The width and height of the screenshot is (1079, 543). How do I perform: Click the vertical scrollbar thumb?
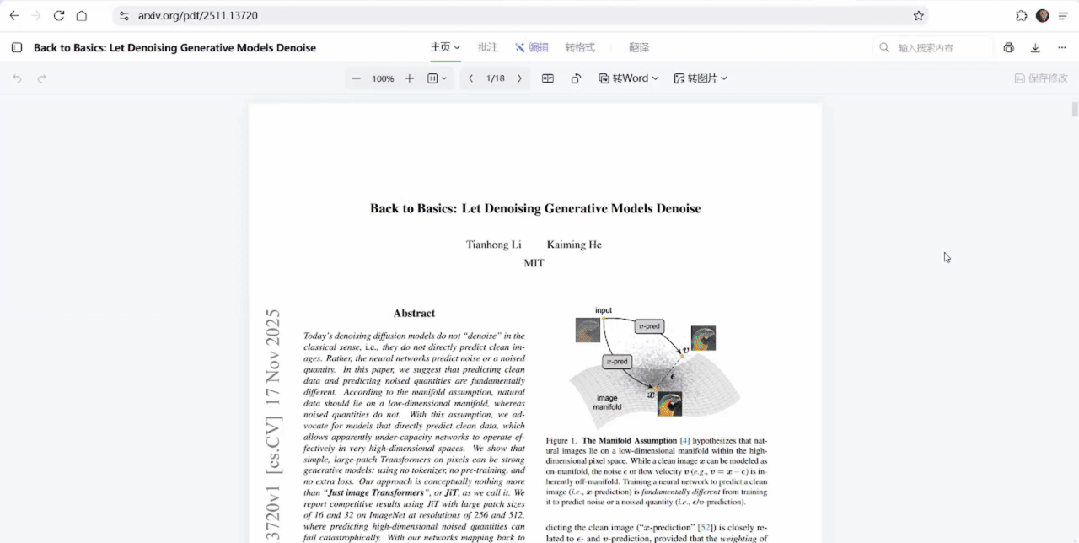click(1075, 110)
